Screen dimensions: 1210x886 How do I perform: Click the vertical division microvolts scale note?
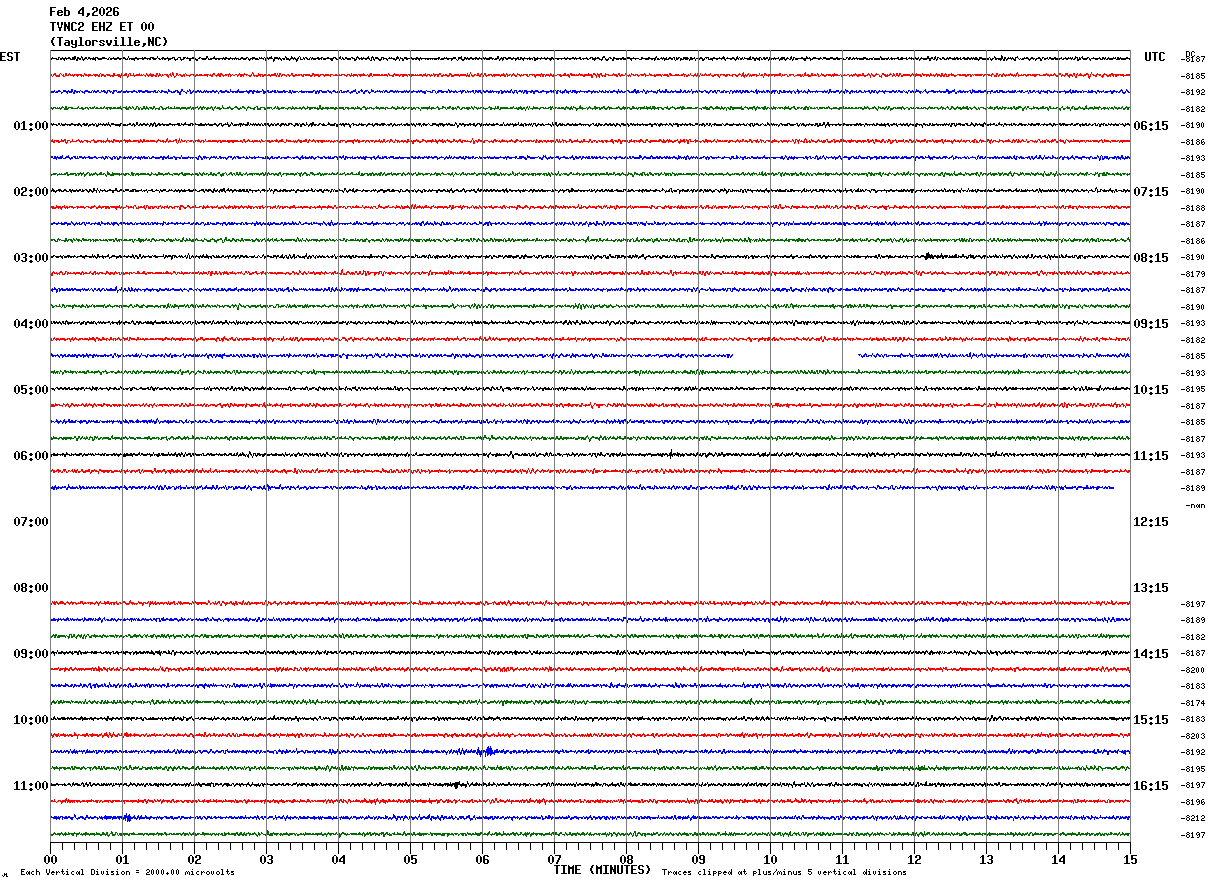127,873
